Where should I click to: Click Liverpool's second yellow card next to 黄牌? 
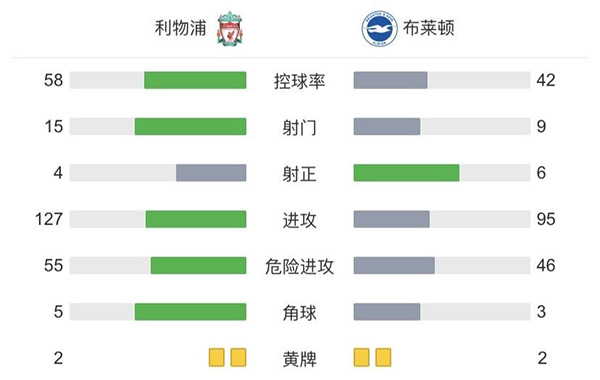(238, 357)
